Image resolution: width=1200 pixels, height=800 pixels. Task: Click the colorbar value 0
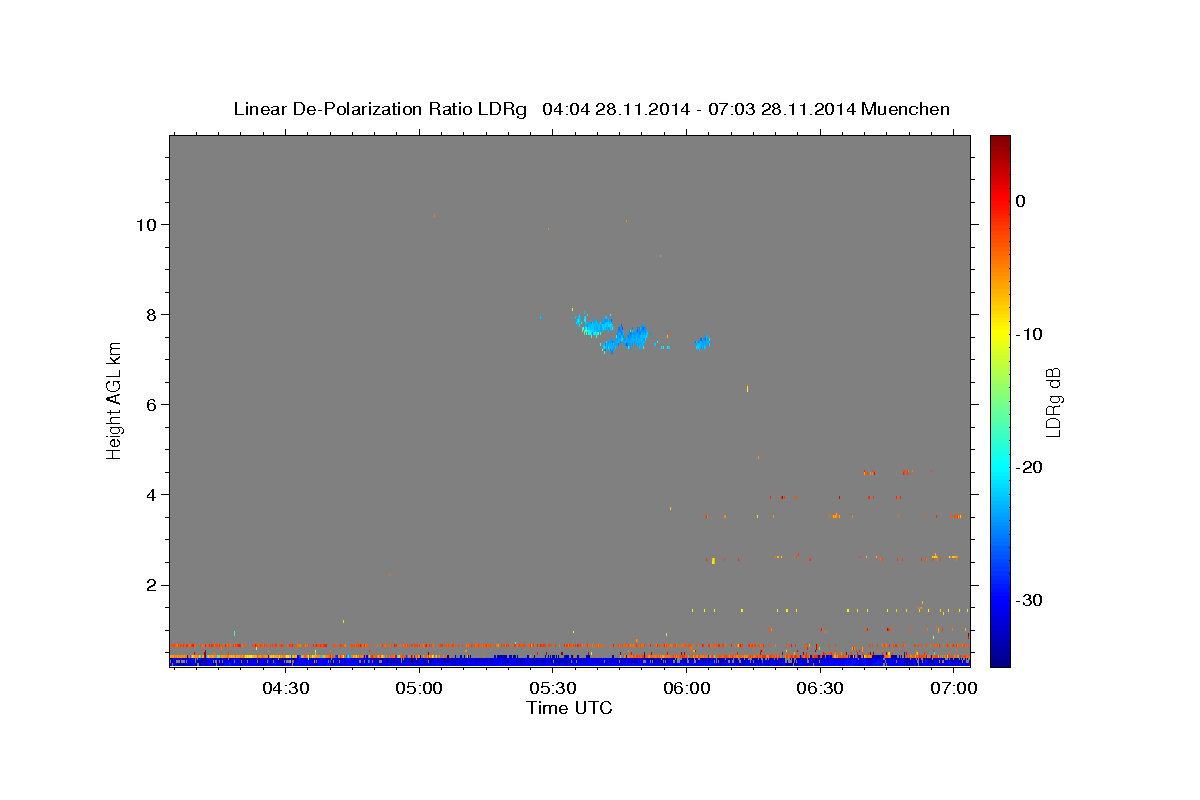(1020, 201)
